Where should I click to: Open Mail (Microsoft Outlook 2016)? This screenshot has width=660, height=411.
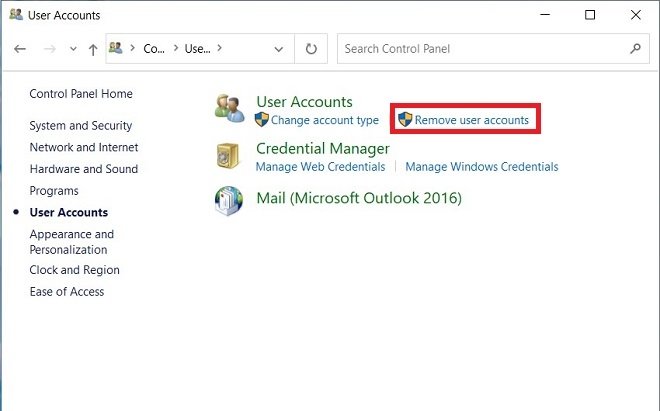[359, 198]
